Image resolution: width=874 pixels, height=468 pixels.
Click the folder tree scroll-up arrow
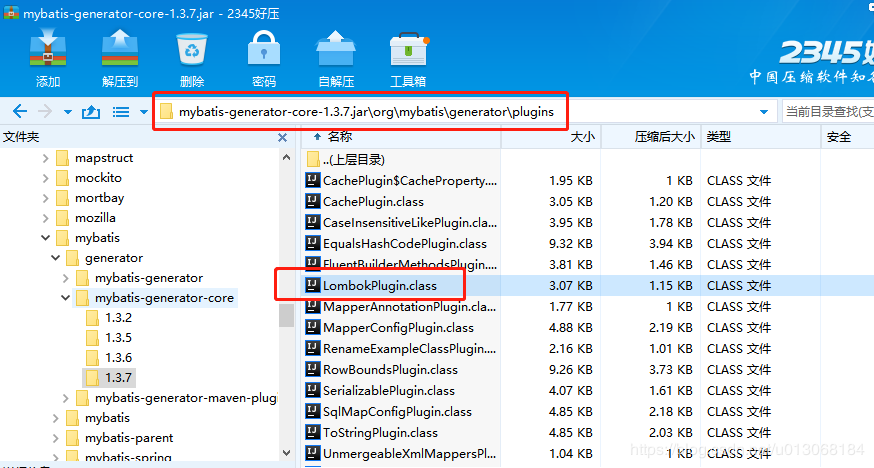[x=287, y=158]
